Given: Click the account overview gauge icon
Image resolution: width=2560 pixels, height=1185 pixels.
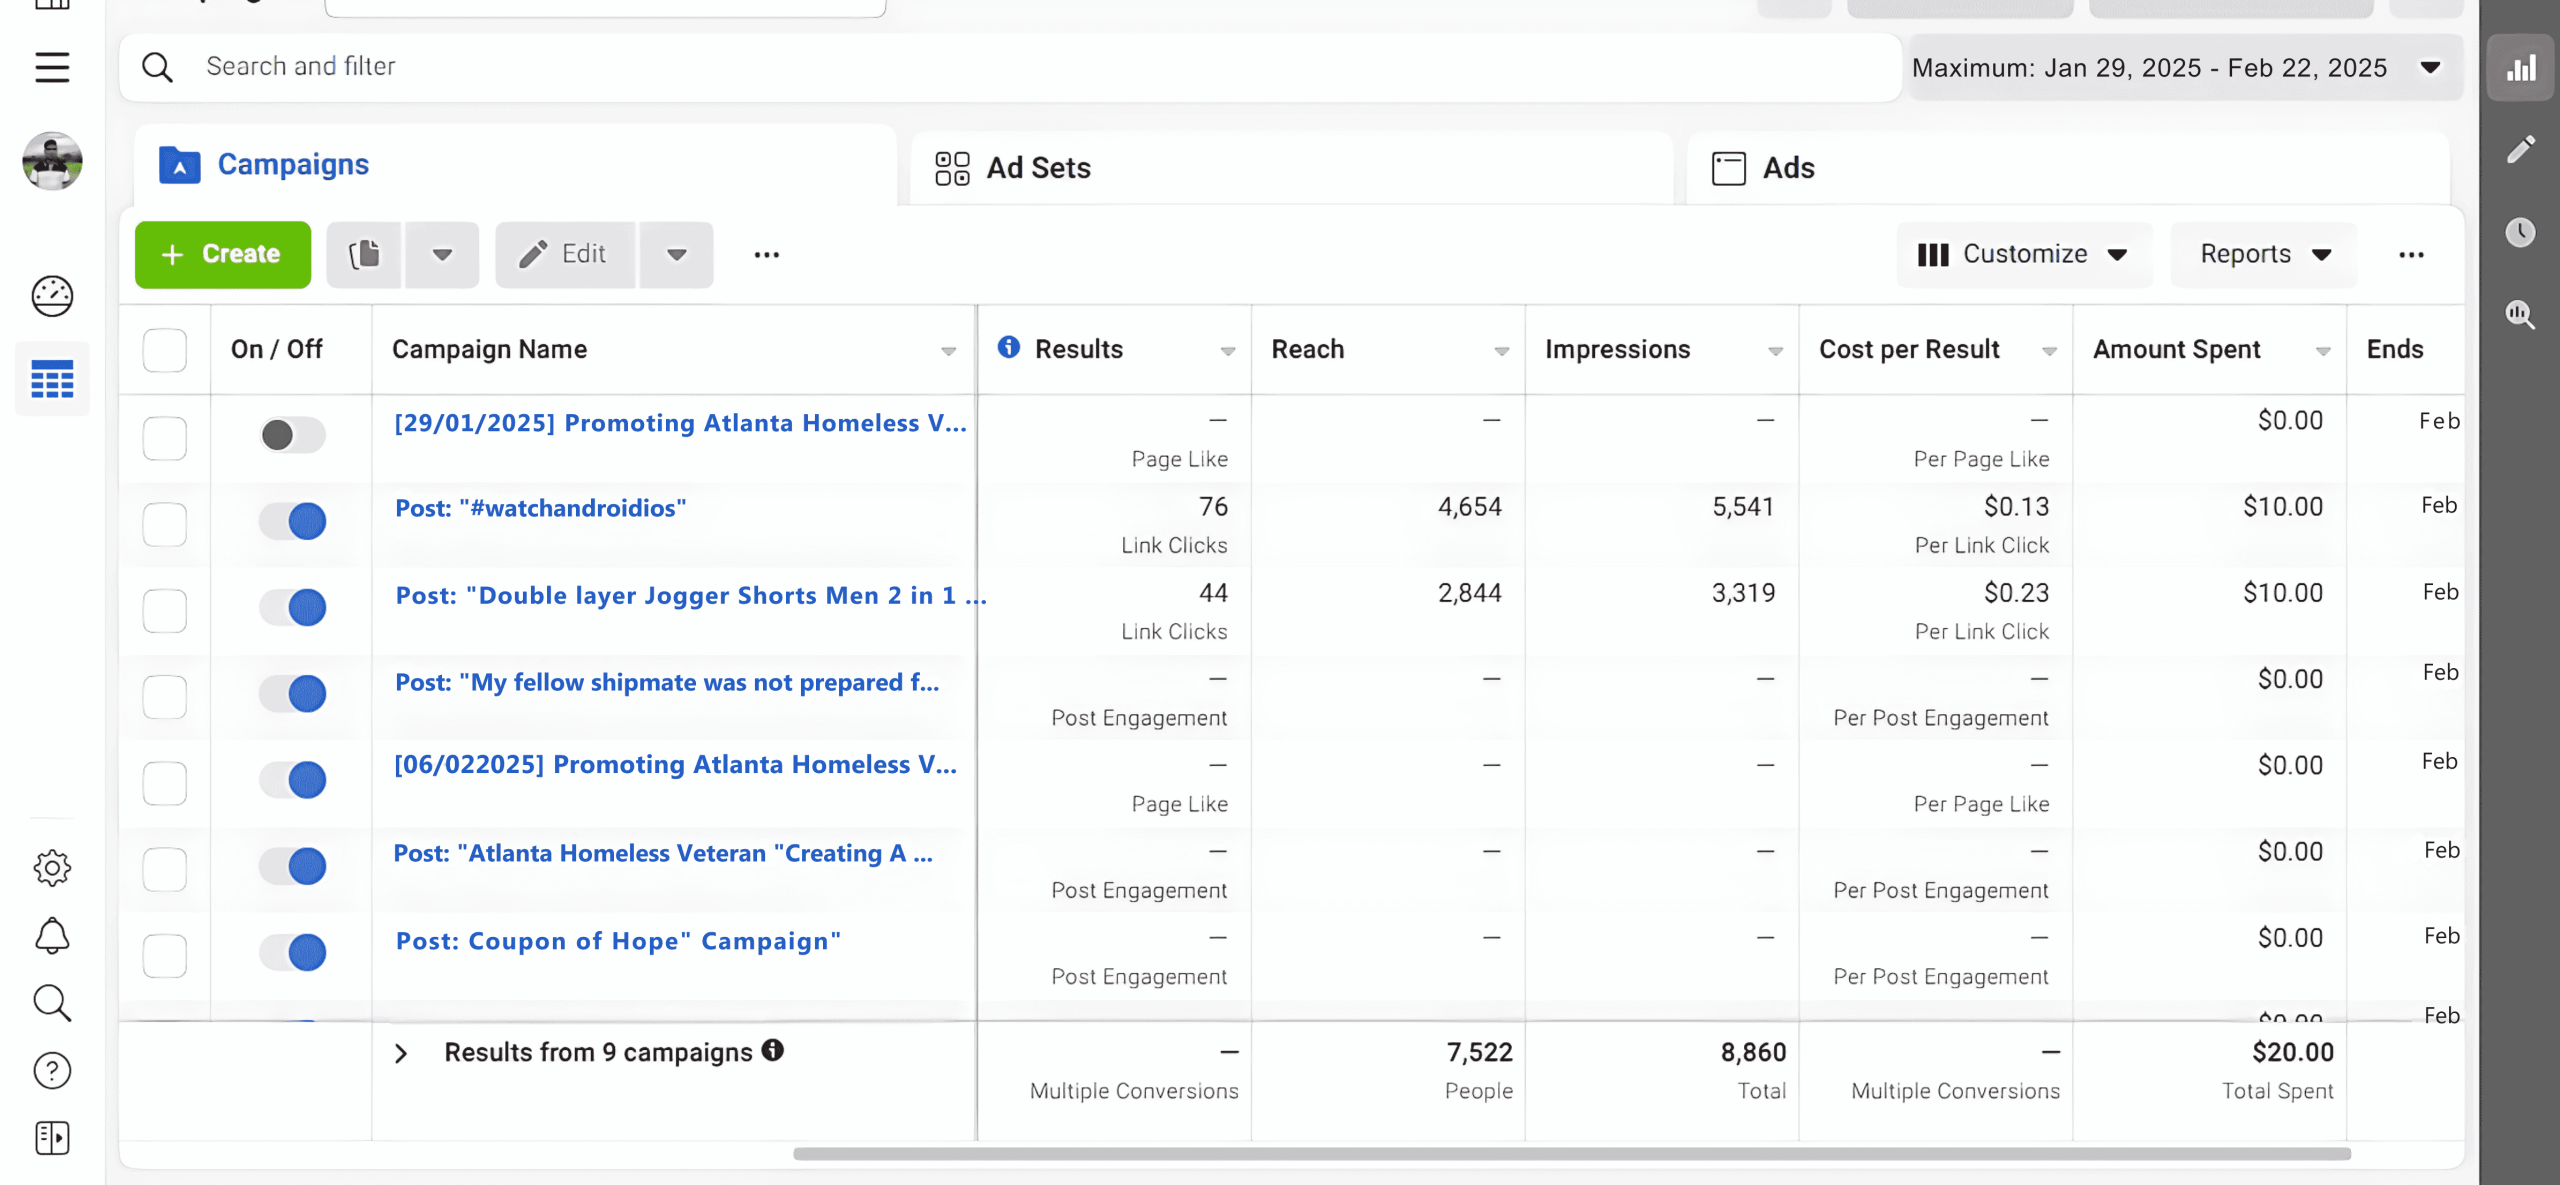Looking at the screenshot, I should point(52,296).
